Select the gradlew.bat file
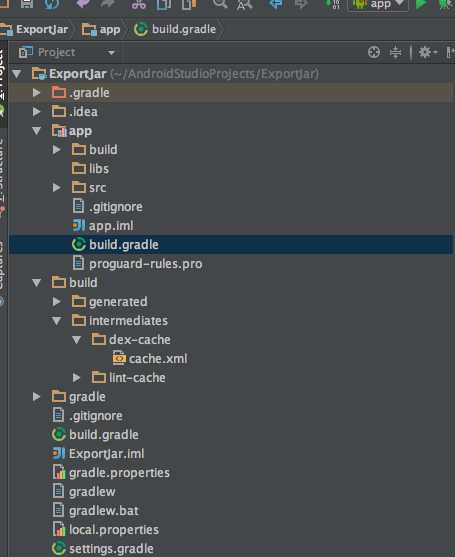This screenshot has width=455, height=557. coord(96,511)
